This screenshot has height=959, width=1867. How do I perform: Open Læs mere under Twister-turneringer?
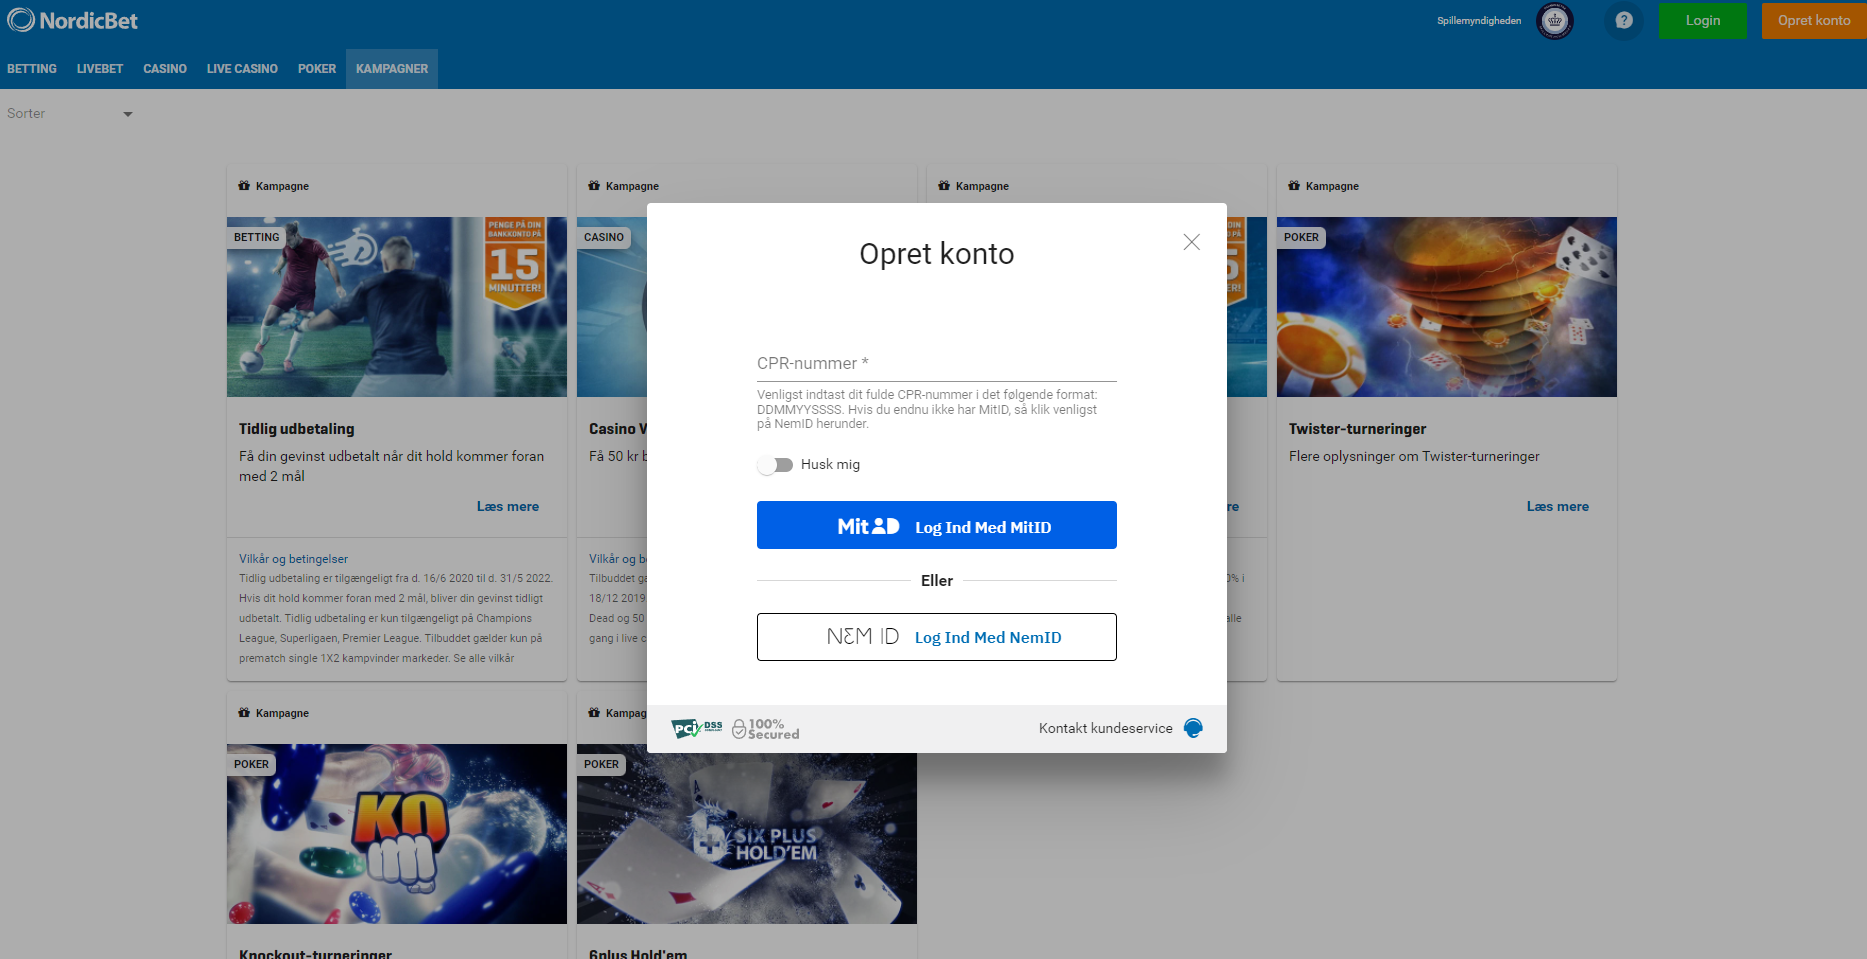[1557, 507]
